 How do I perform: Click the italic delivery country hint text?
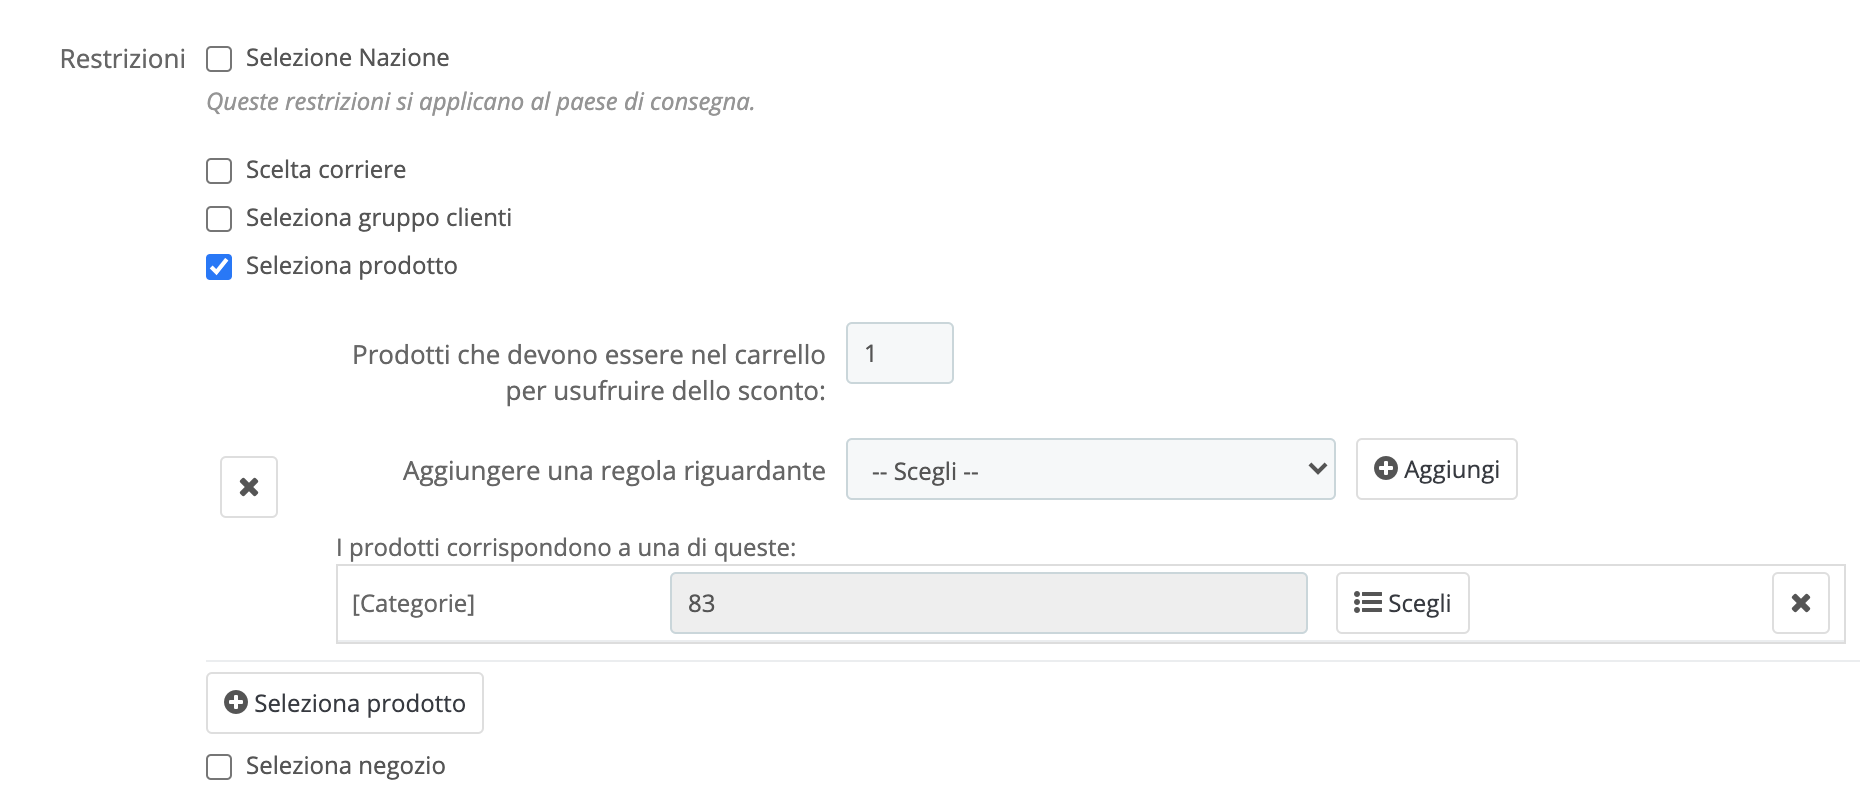pos(480,102)
